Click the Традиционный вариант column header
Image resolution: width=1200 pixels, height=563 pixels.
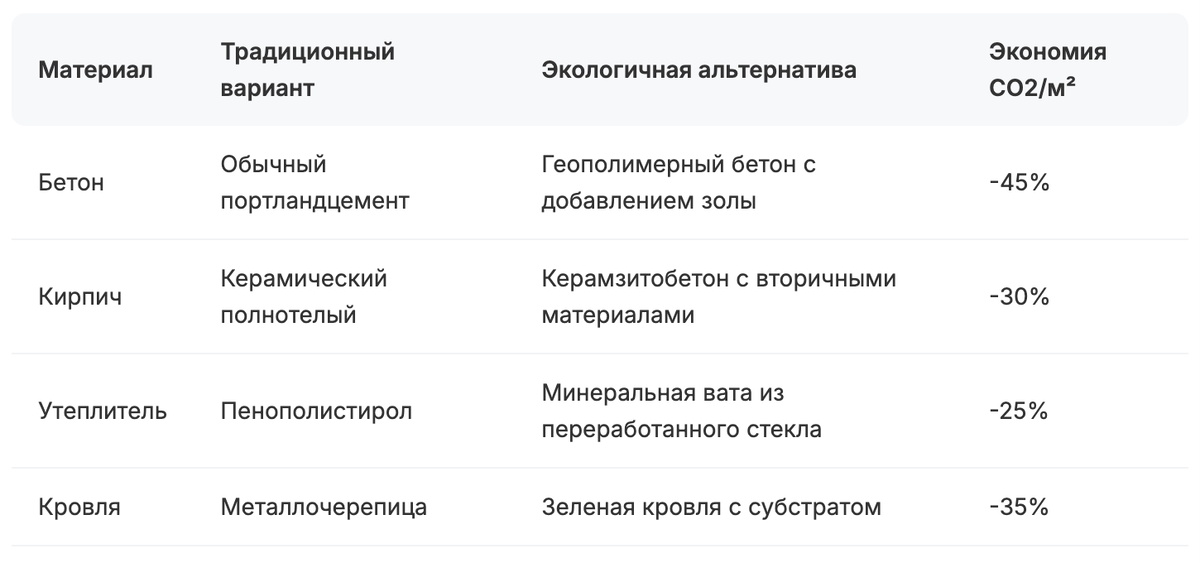pyautogui.click(x=308, y=70)
